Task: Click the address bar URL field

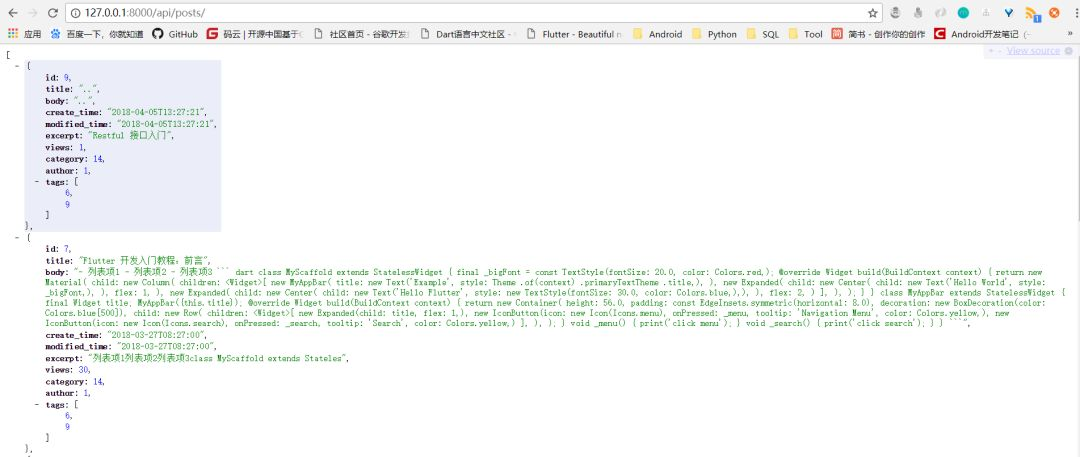Action: [475, 12]
